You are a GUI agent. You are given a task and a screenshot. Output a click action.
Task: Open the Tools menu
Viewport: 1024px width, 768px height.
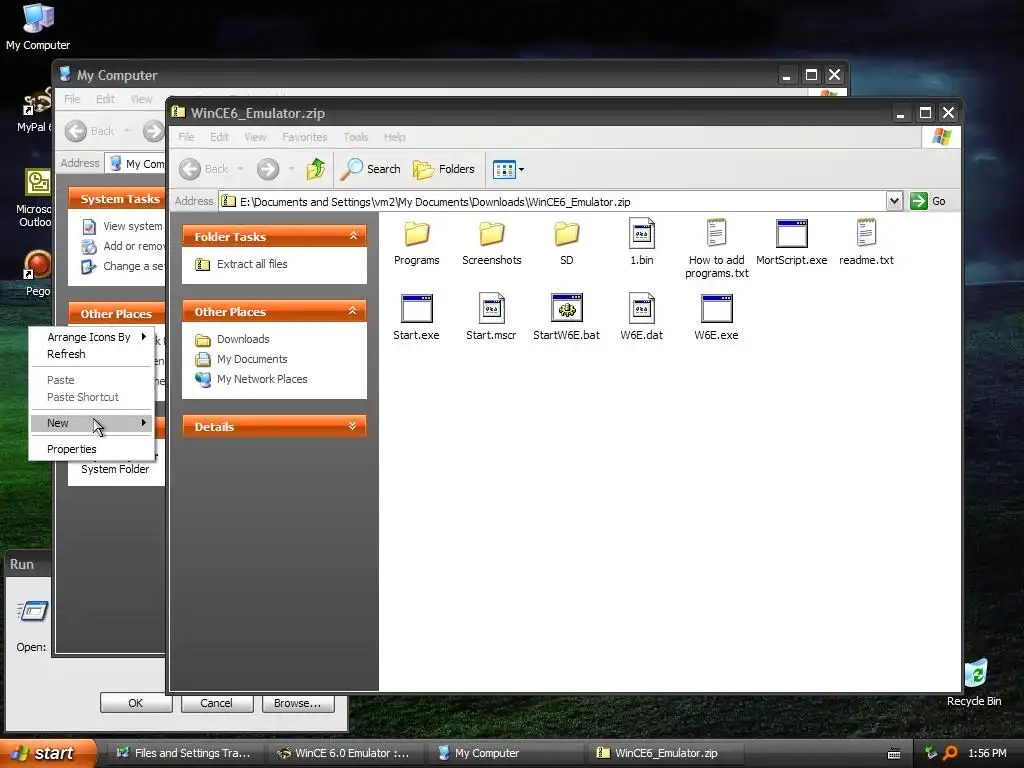pyautogui.click(x=356, y=137)
